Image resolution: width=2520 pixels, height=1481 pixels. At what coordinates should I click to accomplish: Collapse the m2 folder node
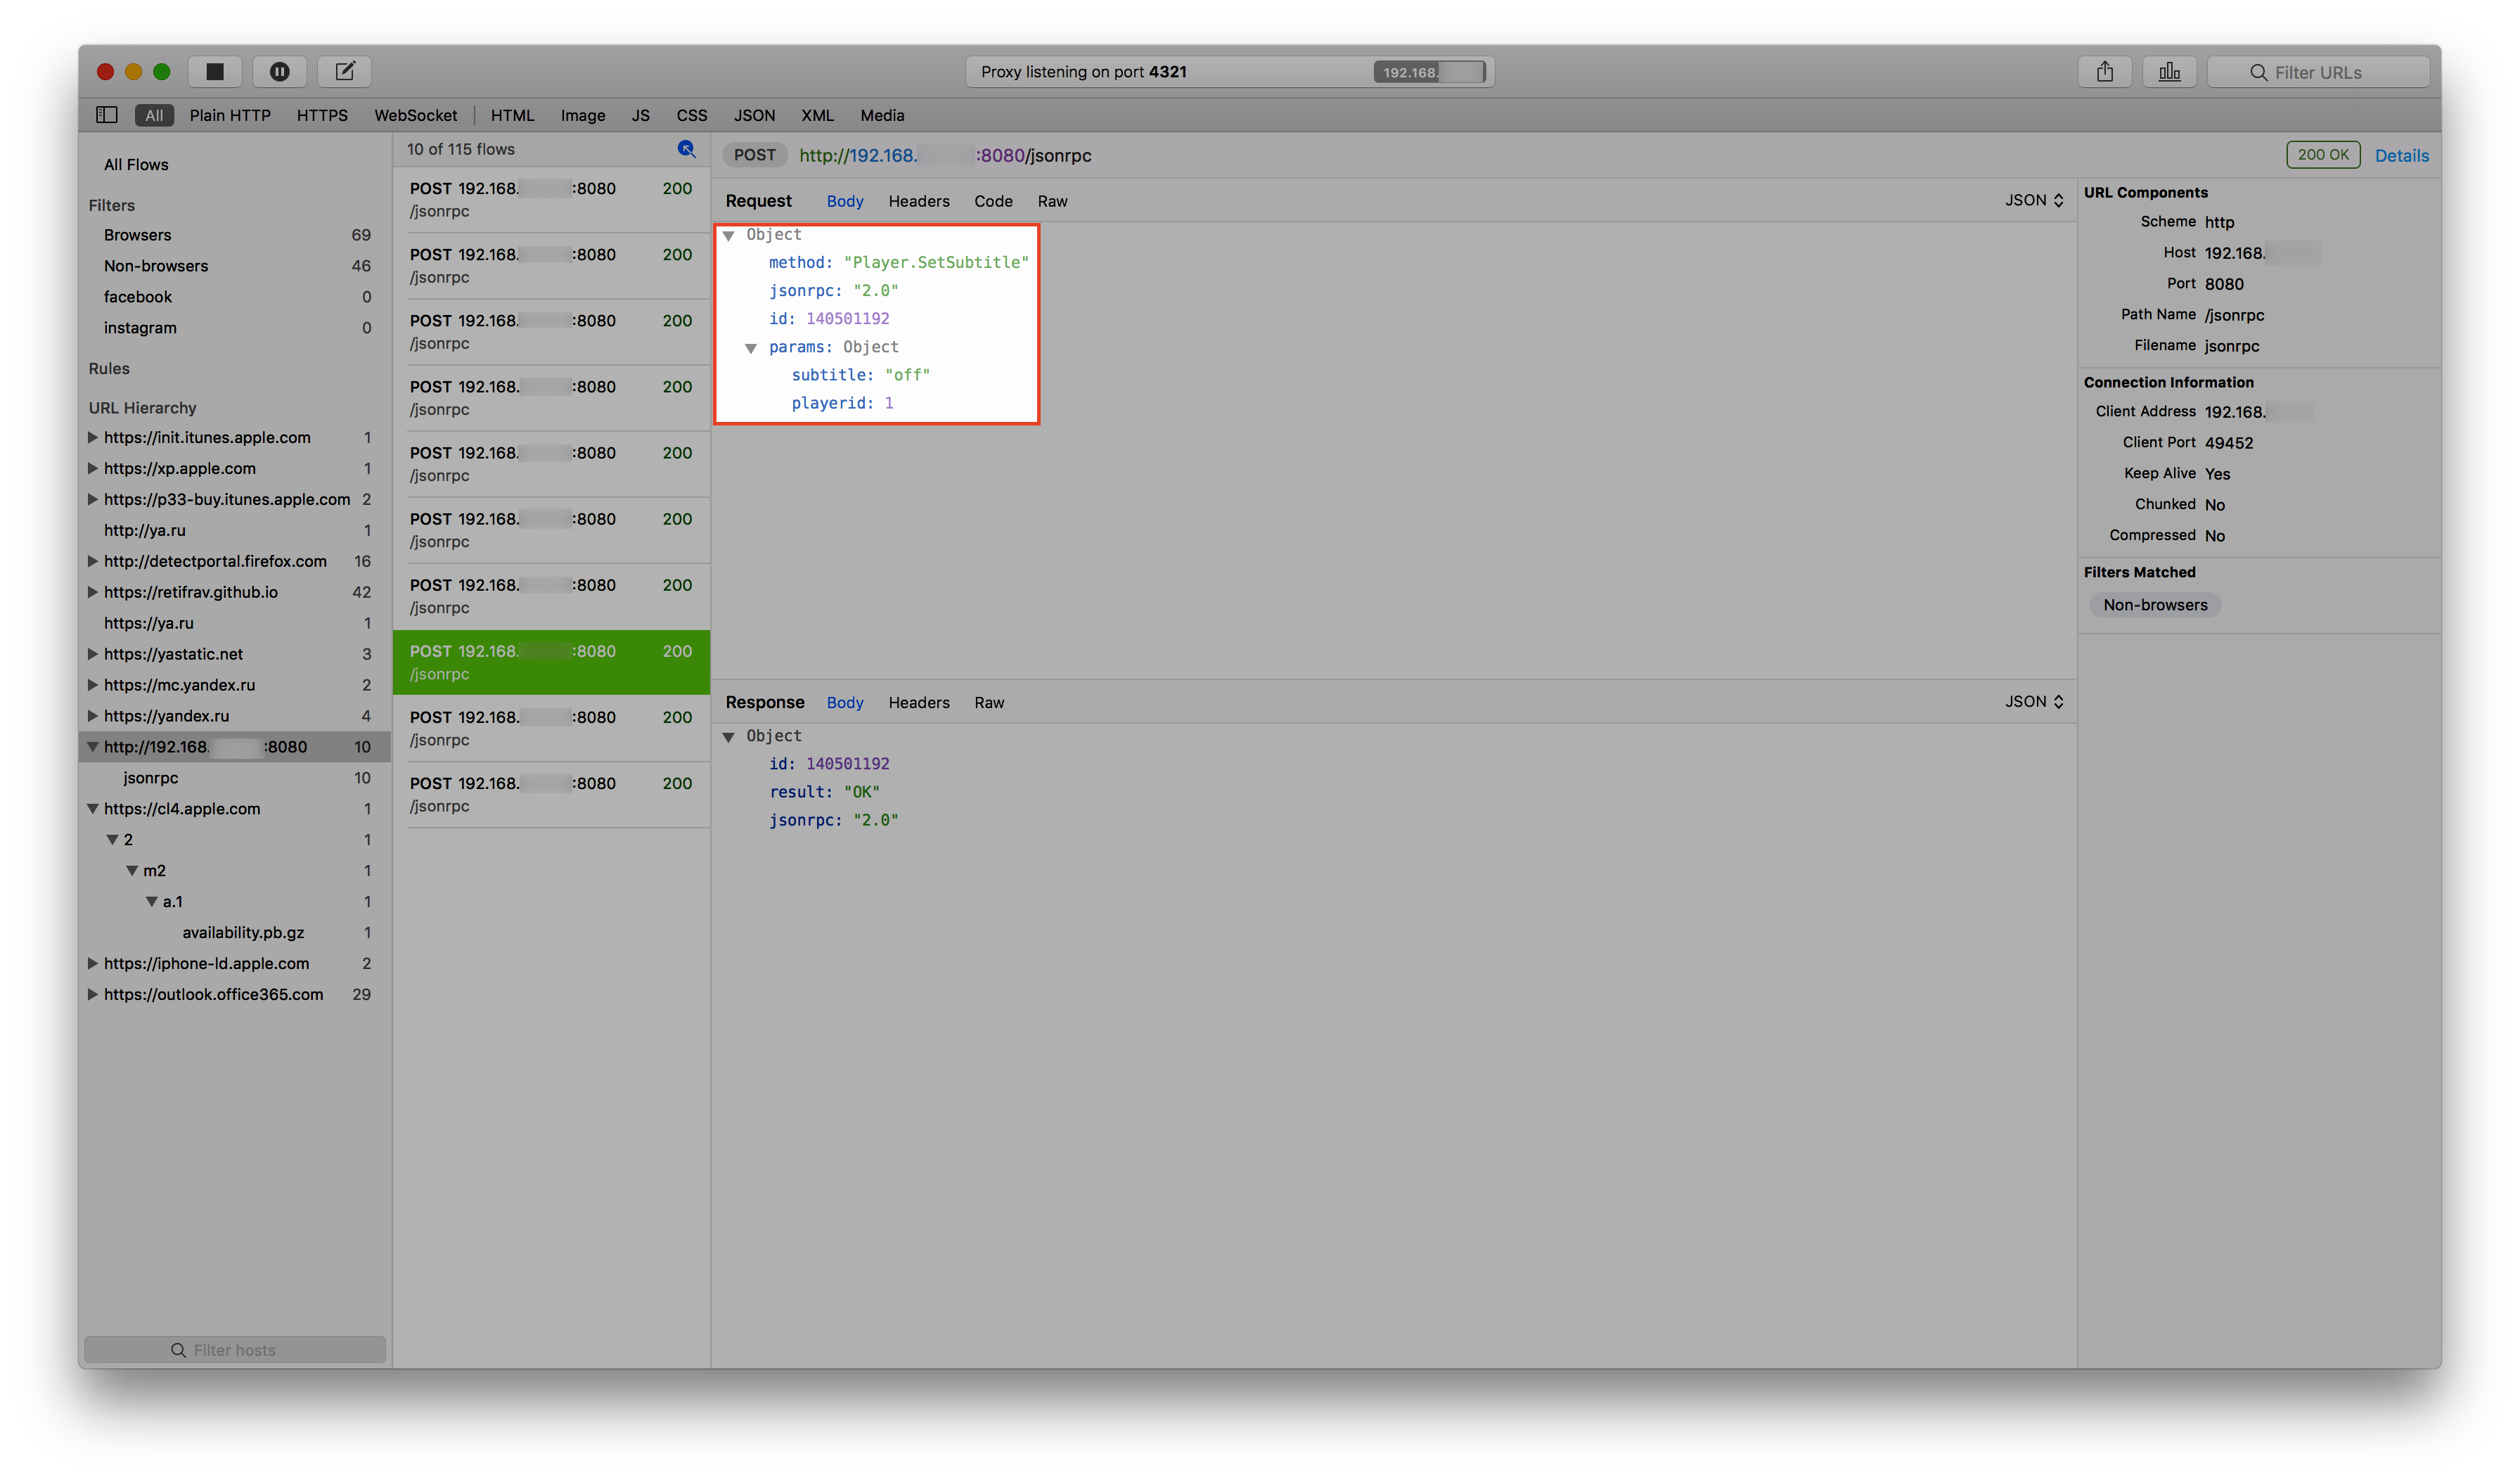pyautogui.click(x=132, y=871)
